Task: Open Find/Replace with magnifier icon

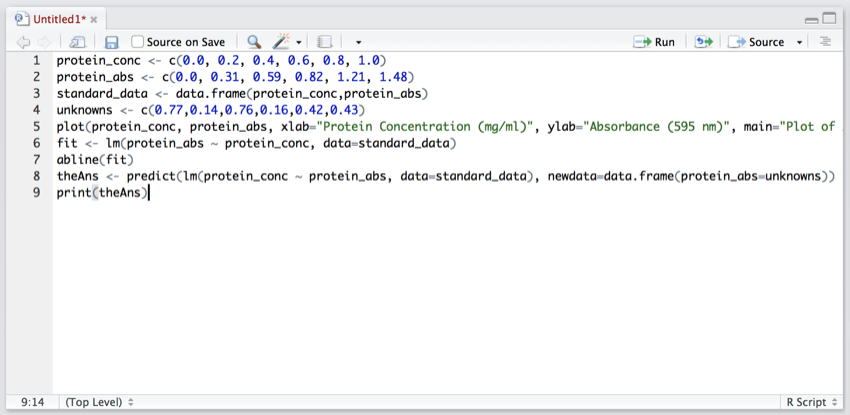Action: point(254,42)
